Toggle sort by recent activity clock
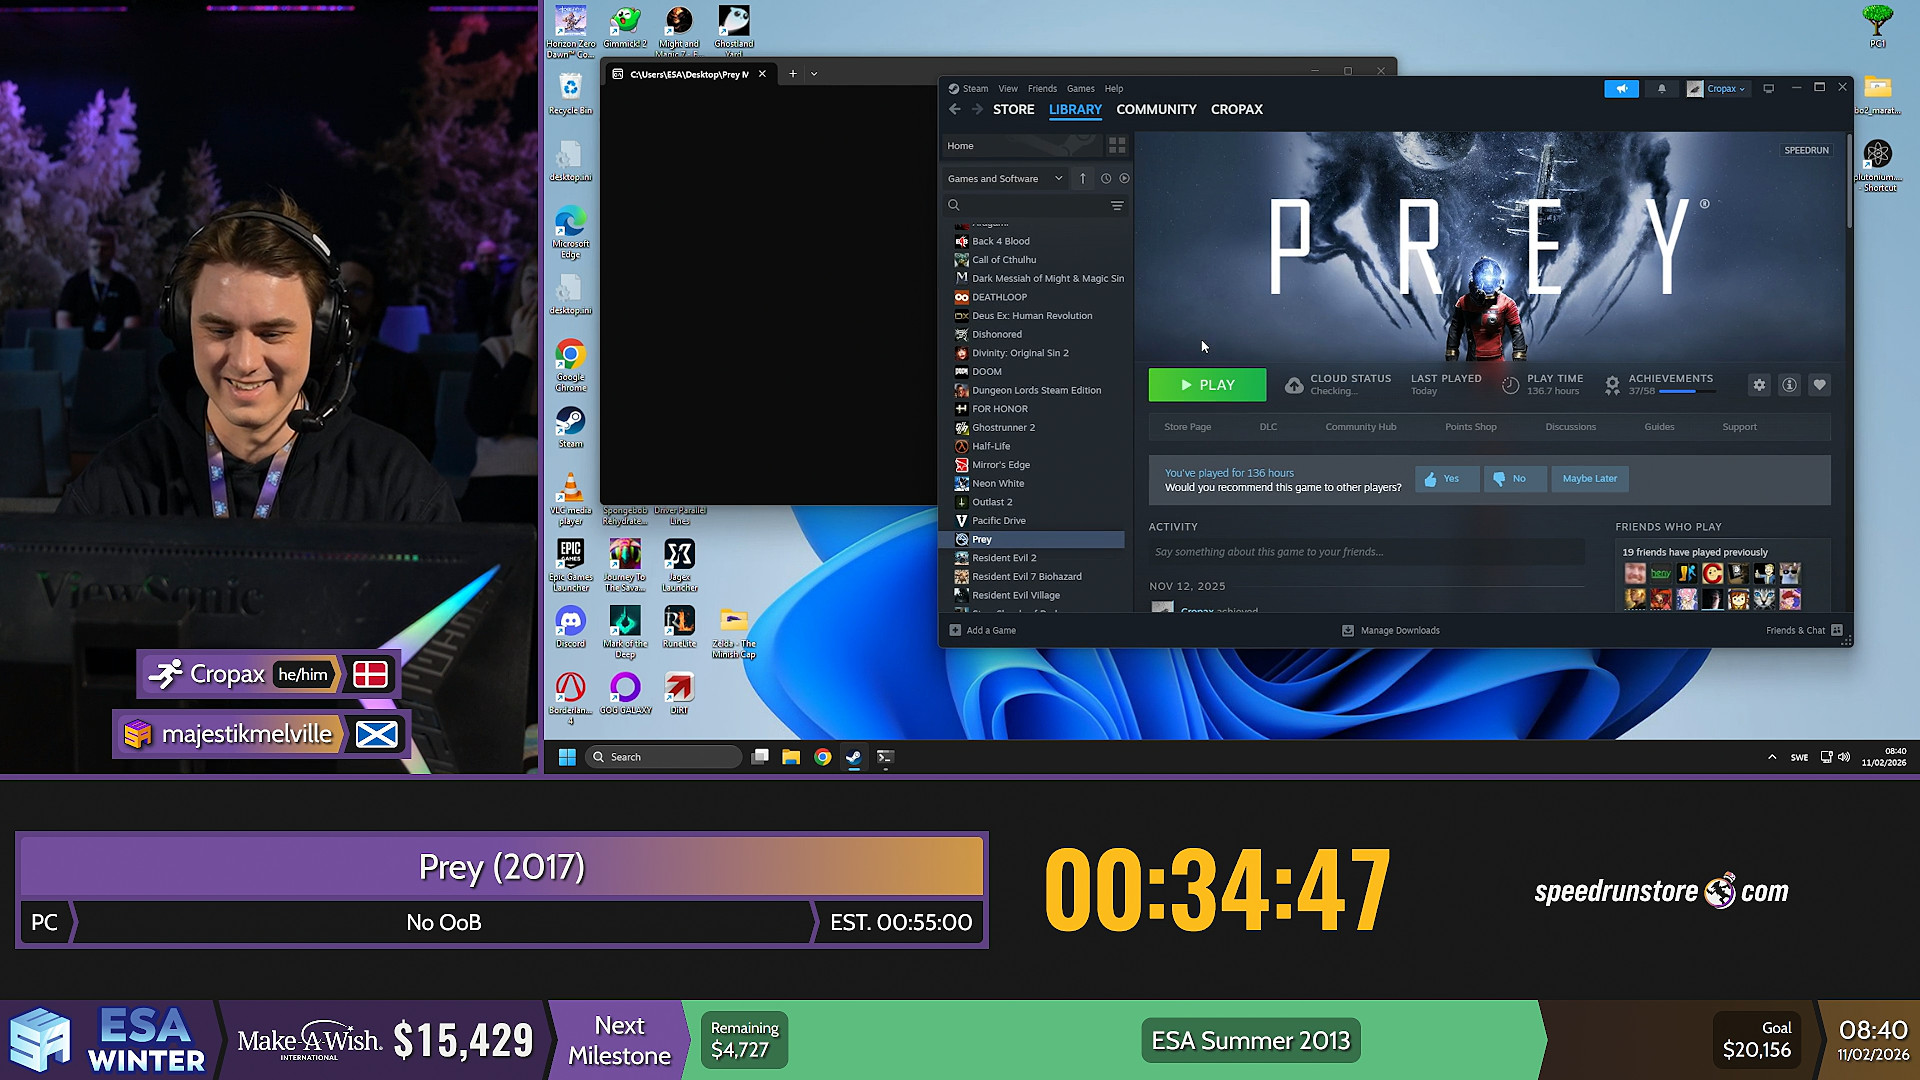The height and width of the screenshot is (1080, 1920). pos(1106,179)
